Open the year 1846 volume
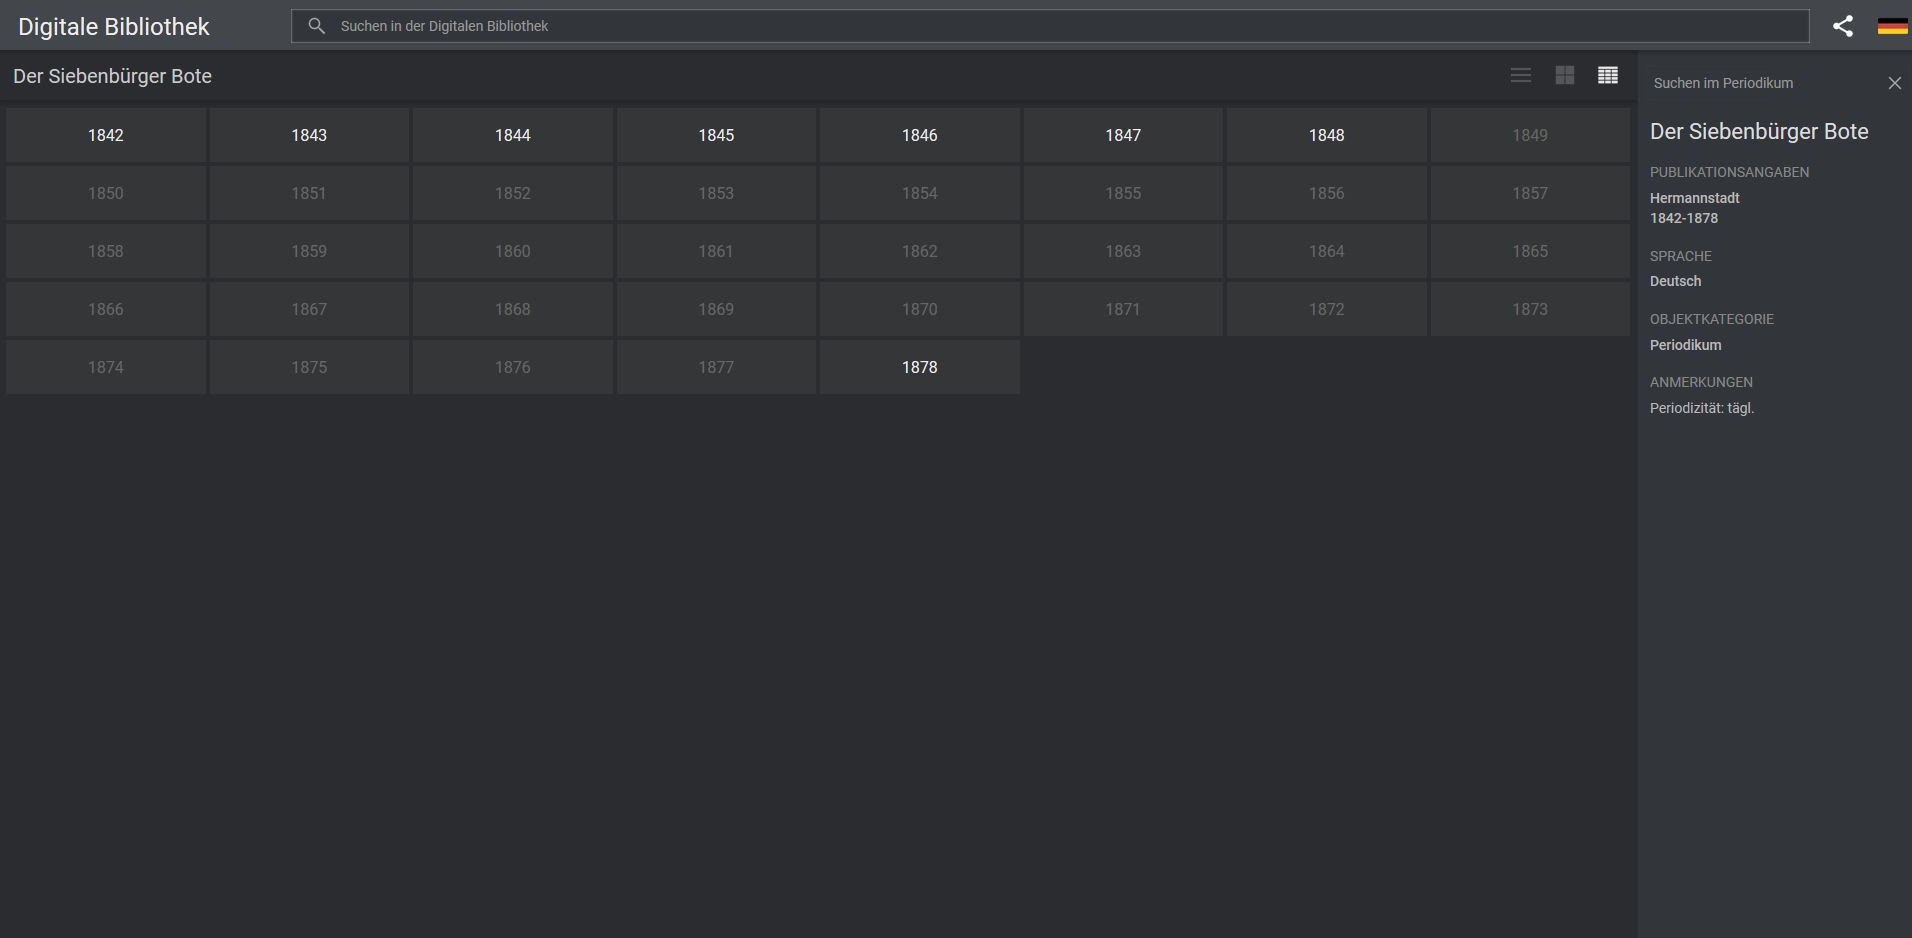This screenshot has width=1912, height=938. click(x=920, y=135)
